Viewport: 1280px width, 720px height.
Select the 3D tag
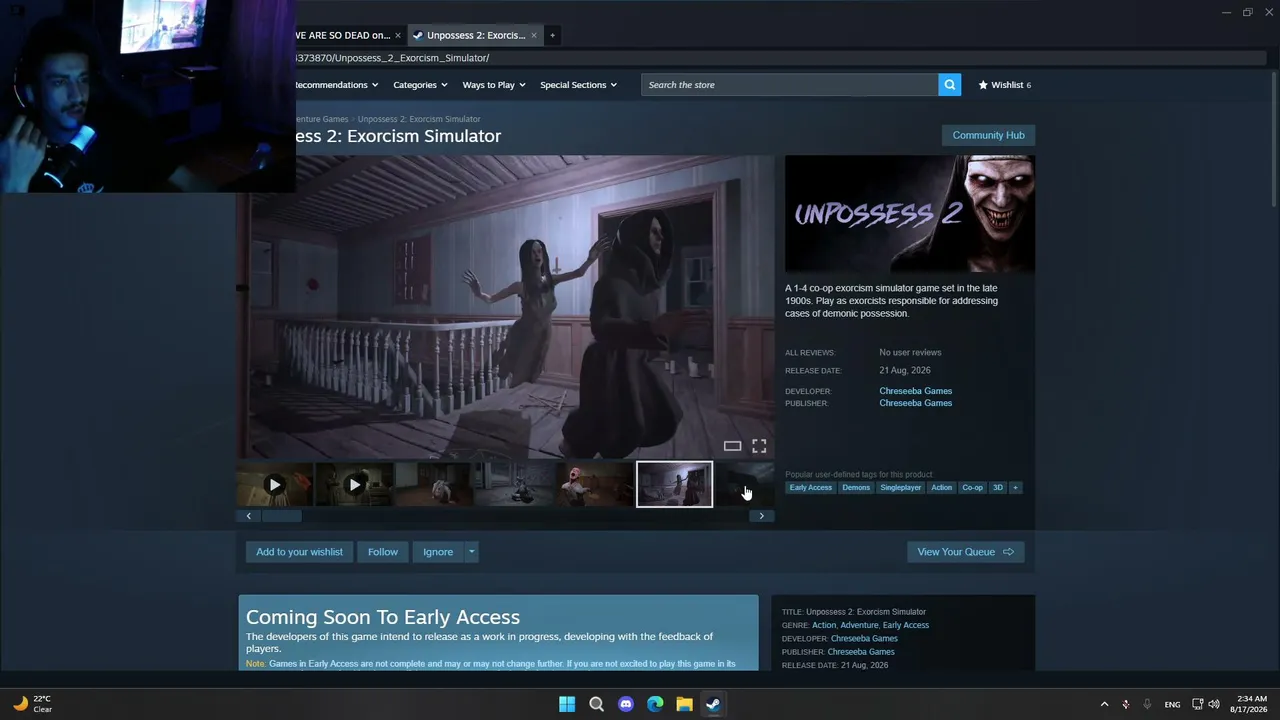point(998,488)
